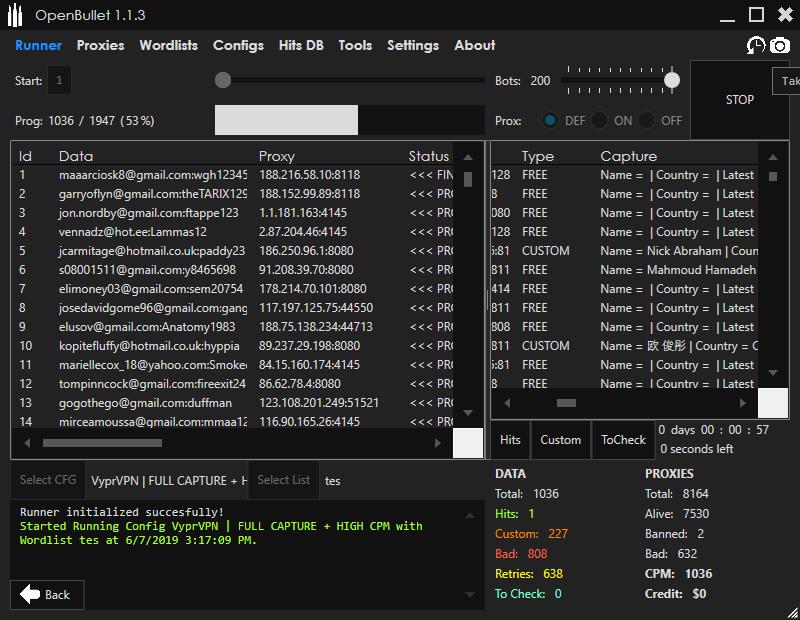The width and height of the screenshot is (800, 620).
Task: Show the Hits list
Action: coord(510,440)
